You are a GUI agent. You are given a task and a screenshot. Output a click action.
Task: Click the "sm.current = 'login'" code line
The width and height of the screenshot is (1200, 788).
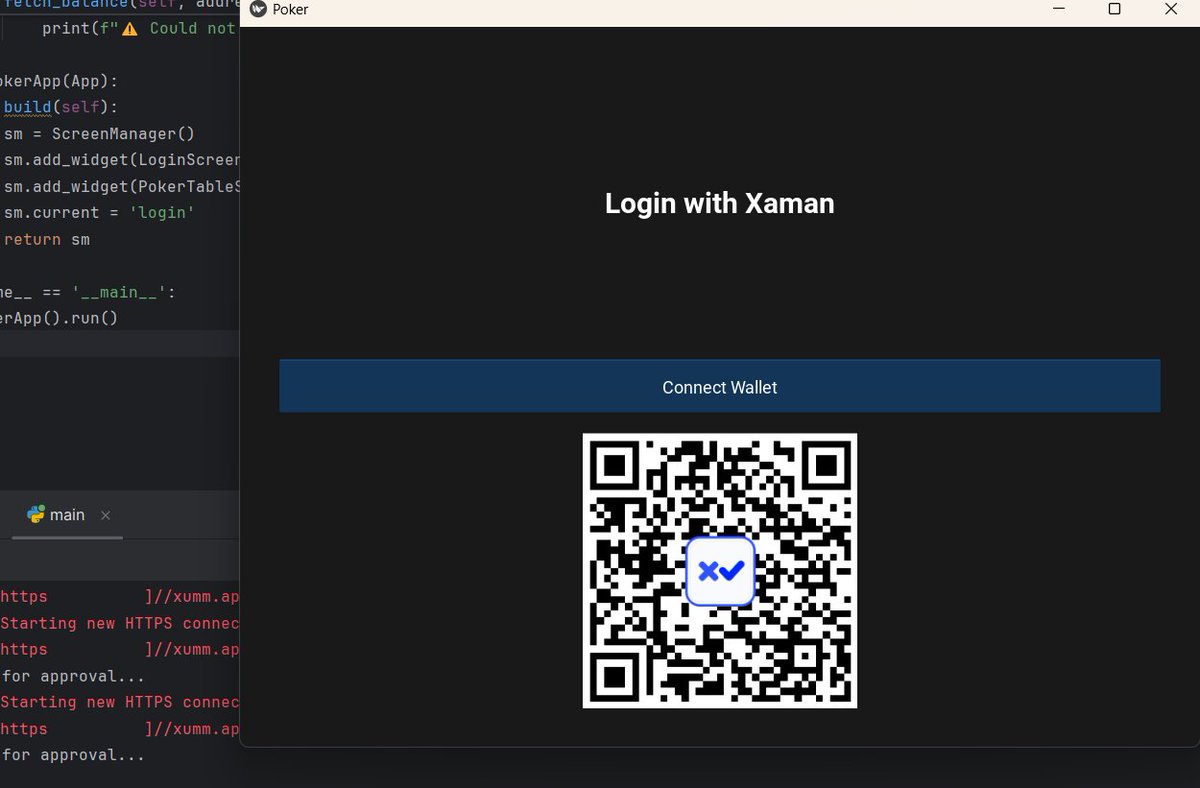99,213
